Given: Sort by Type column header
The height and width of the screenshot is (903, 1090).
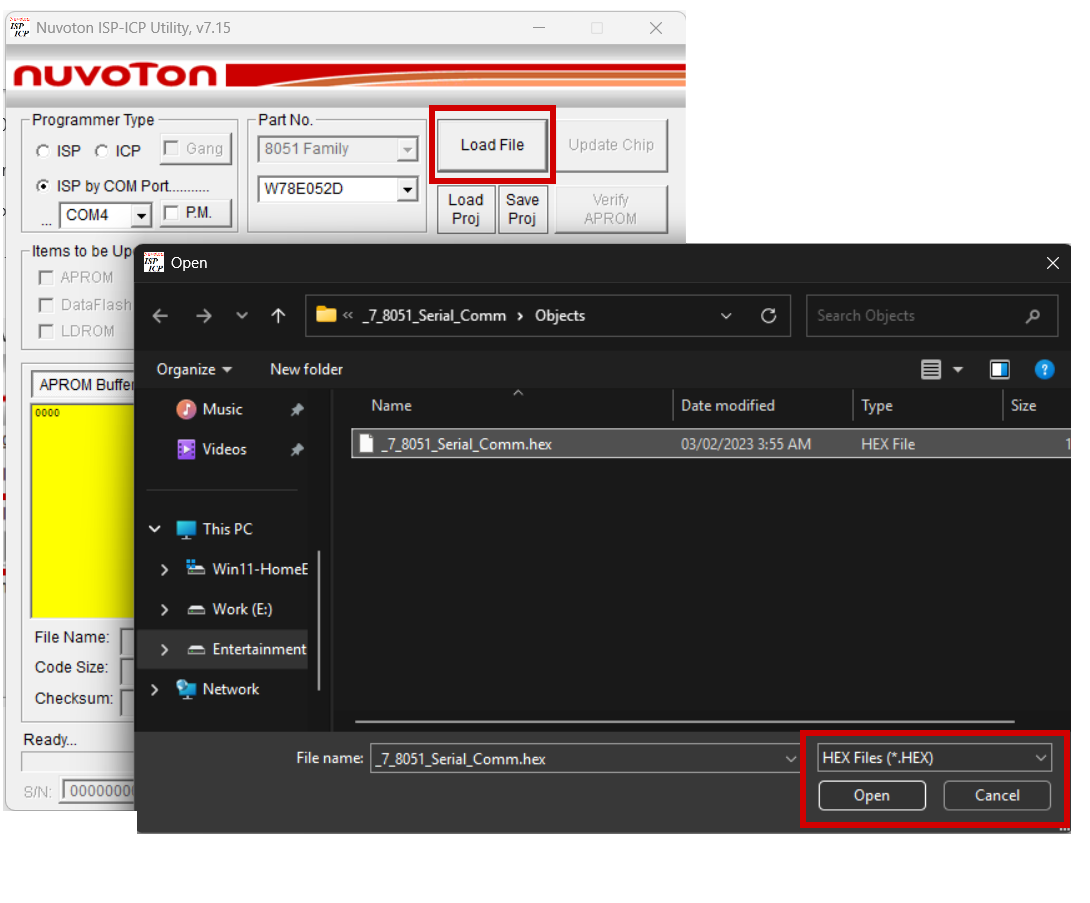Looking at the screenshot, I should coord(877,406).
